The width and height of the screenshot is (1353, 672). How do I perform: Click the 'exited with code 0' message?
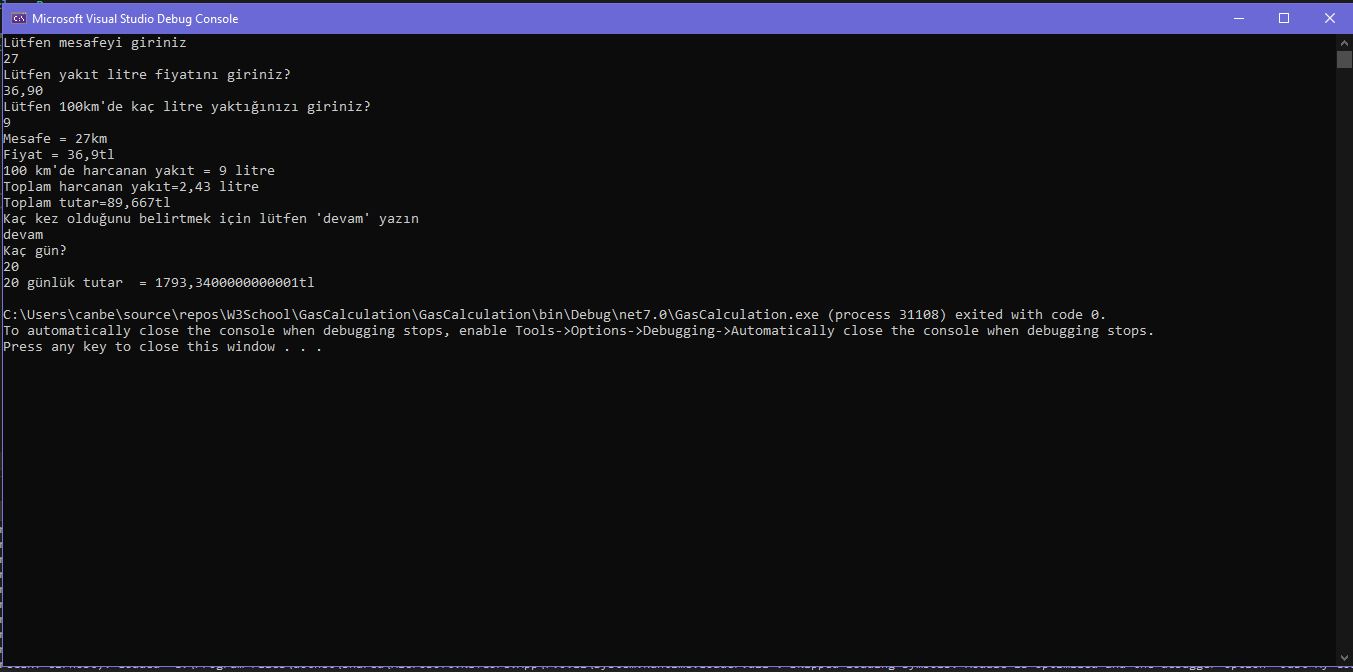coord(1030,314)
